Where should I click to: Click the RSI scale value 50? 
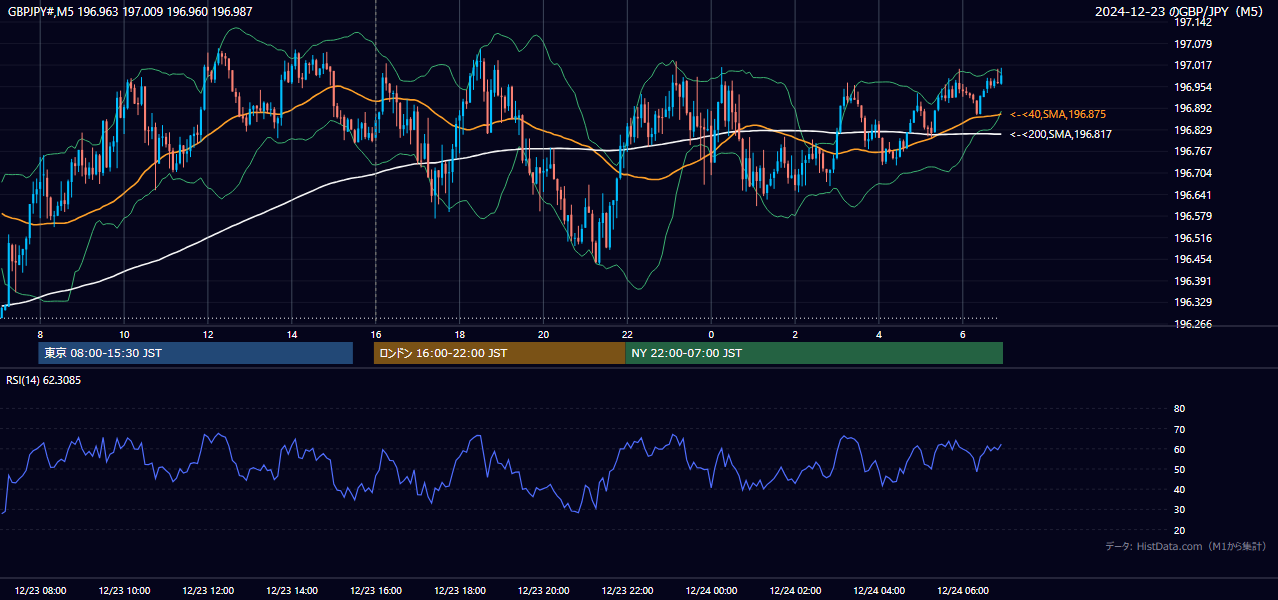tap(1179, 469)
